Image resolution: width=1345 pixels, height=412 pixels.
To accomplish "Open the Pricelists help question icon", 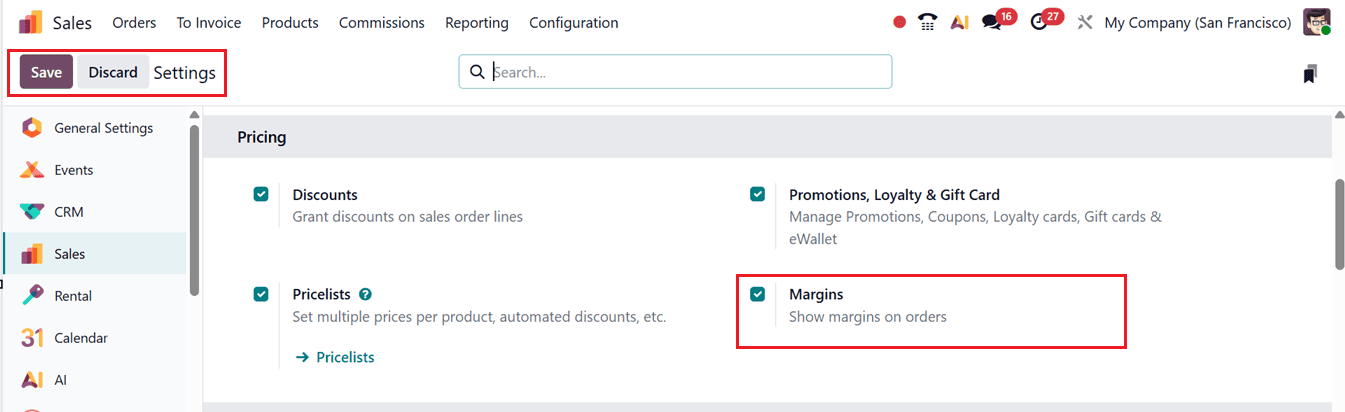I will pos(366,294).
